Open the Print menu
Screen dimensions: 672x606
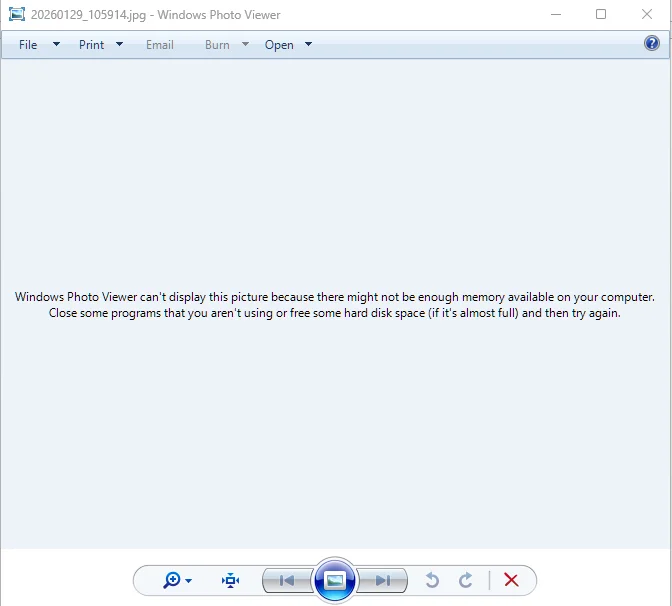[91, 45]
